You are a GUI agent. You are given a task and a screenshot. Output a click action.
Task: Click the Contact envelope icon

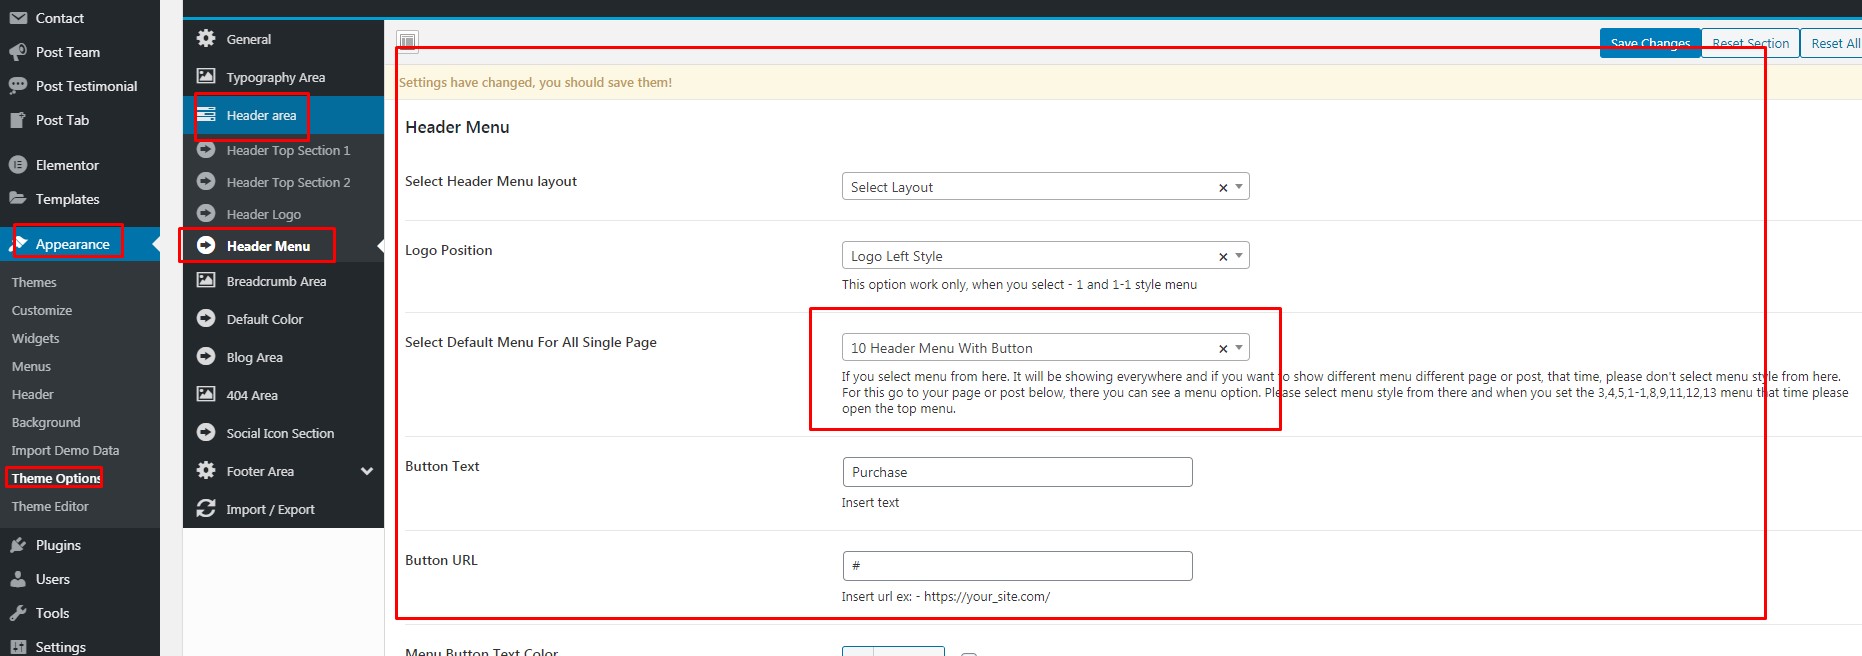click(18, 18)
